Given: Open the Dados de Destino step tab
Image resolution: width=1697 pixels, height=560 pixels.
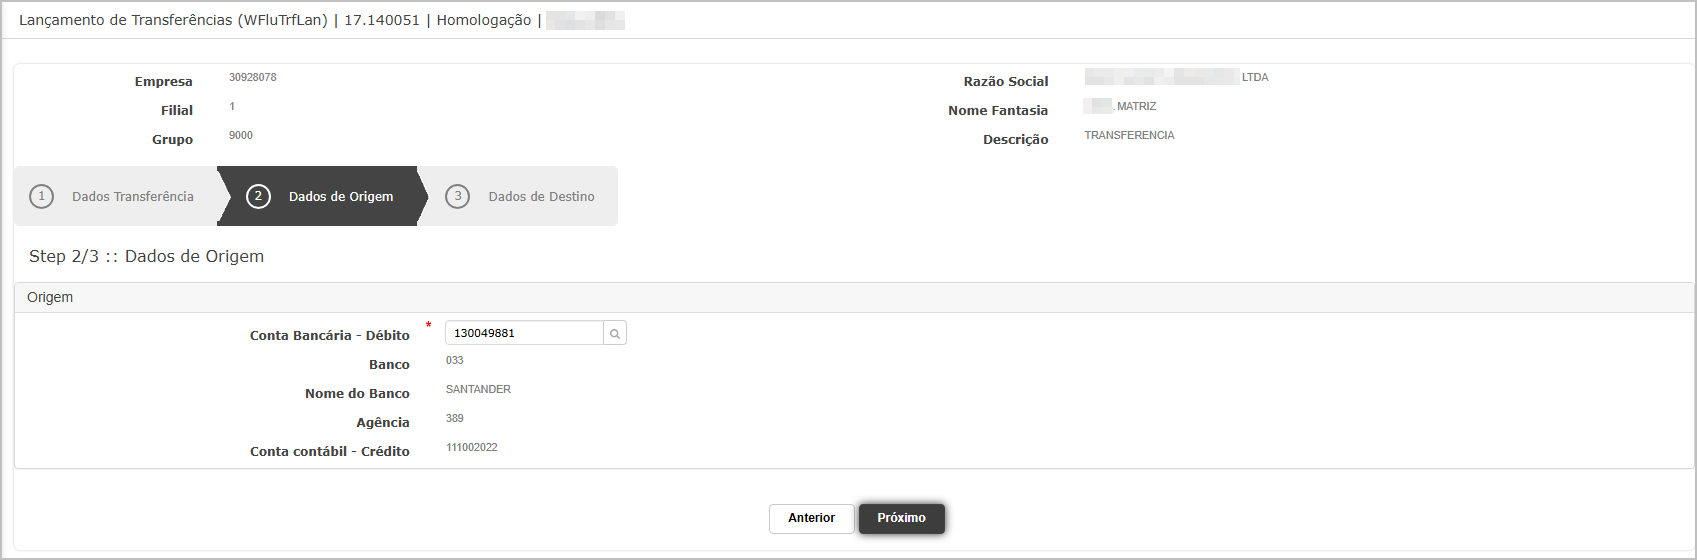Looking at the screenshot, I should click(x=522, y=196).
